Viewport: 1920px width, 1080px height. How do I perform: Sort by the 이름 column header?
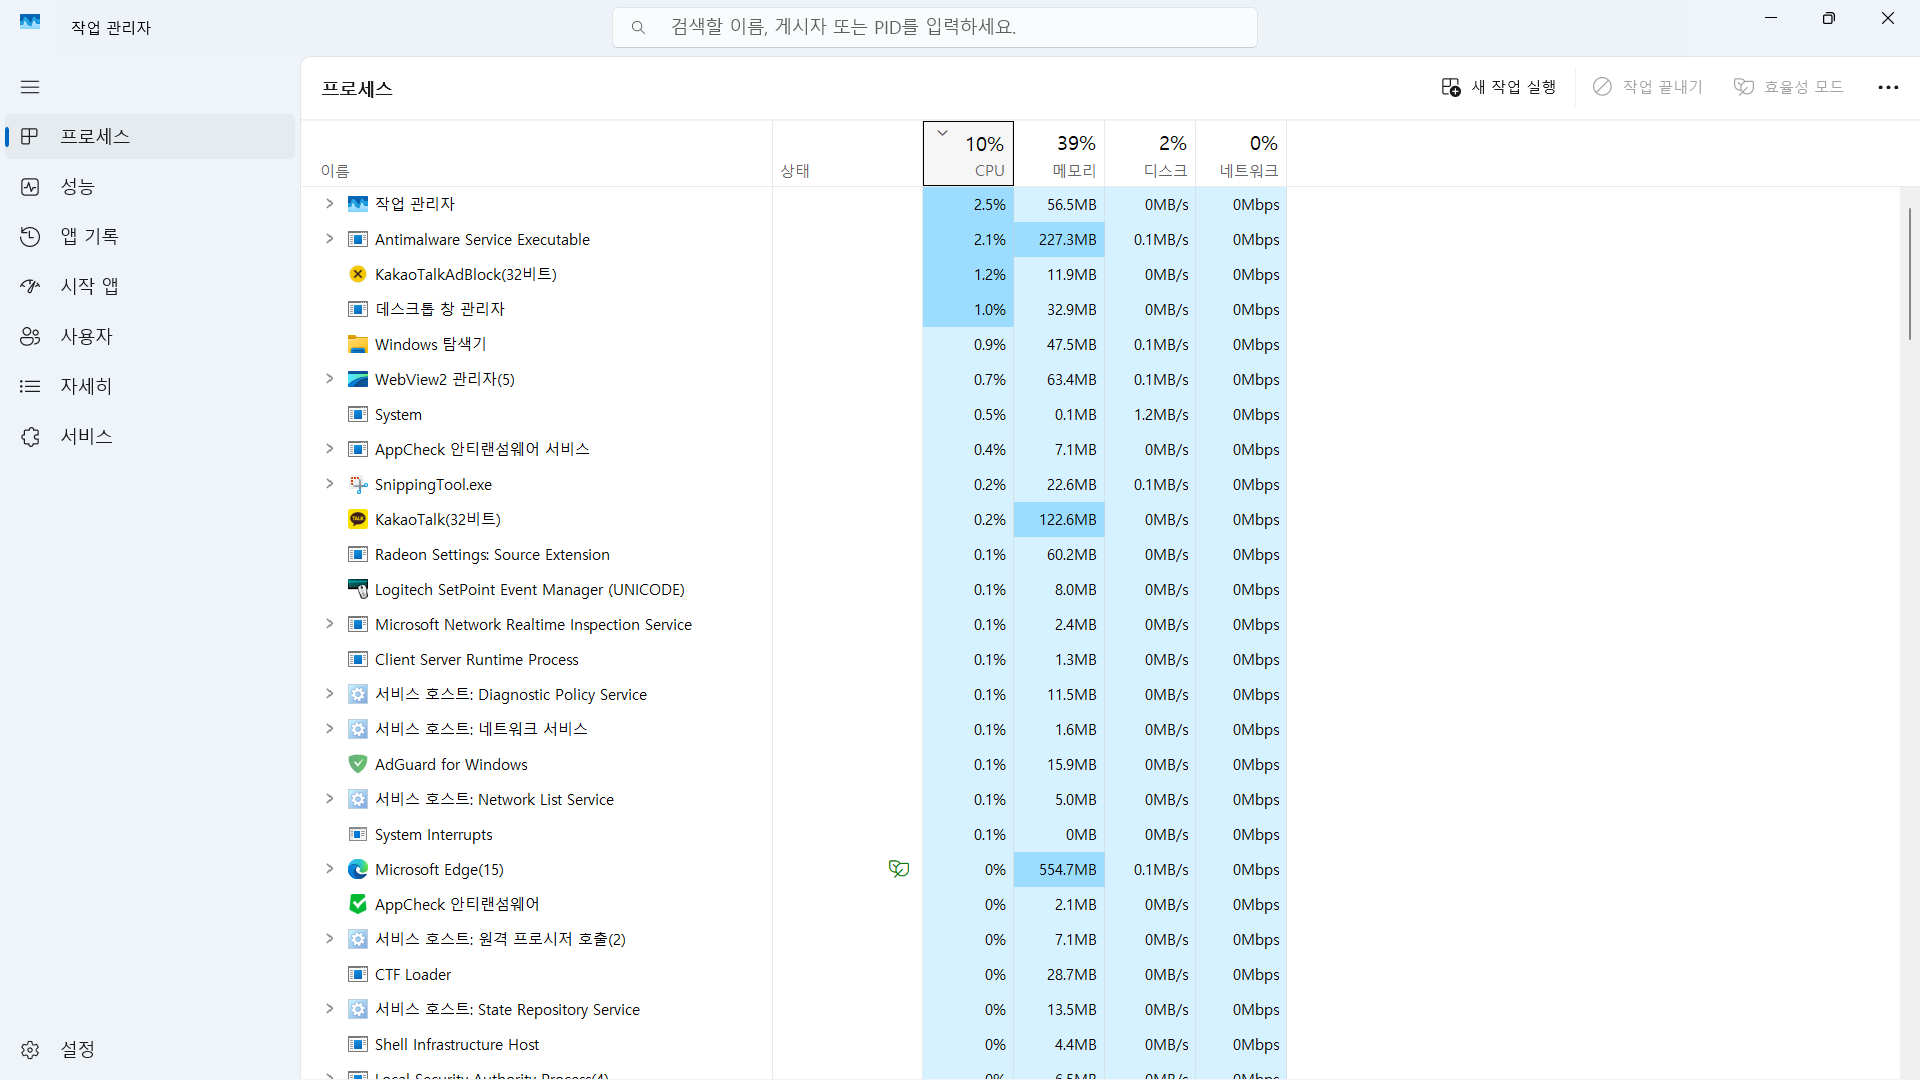[x=537, y=154]
